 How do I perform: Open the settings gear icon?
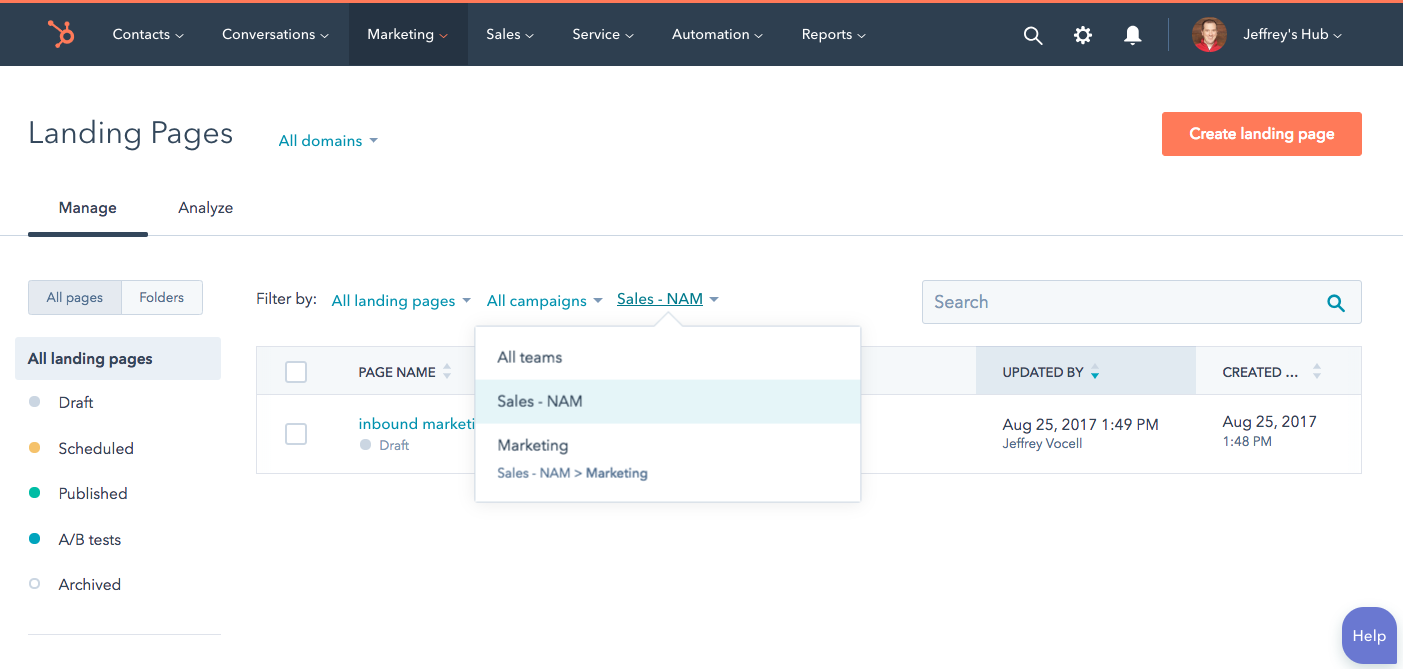(1083, 35)
